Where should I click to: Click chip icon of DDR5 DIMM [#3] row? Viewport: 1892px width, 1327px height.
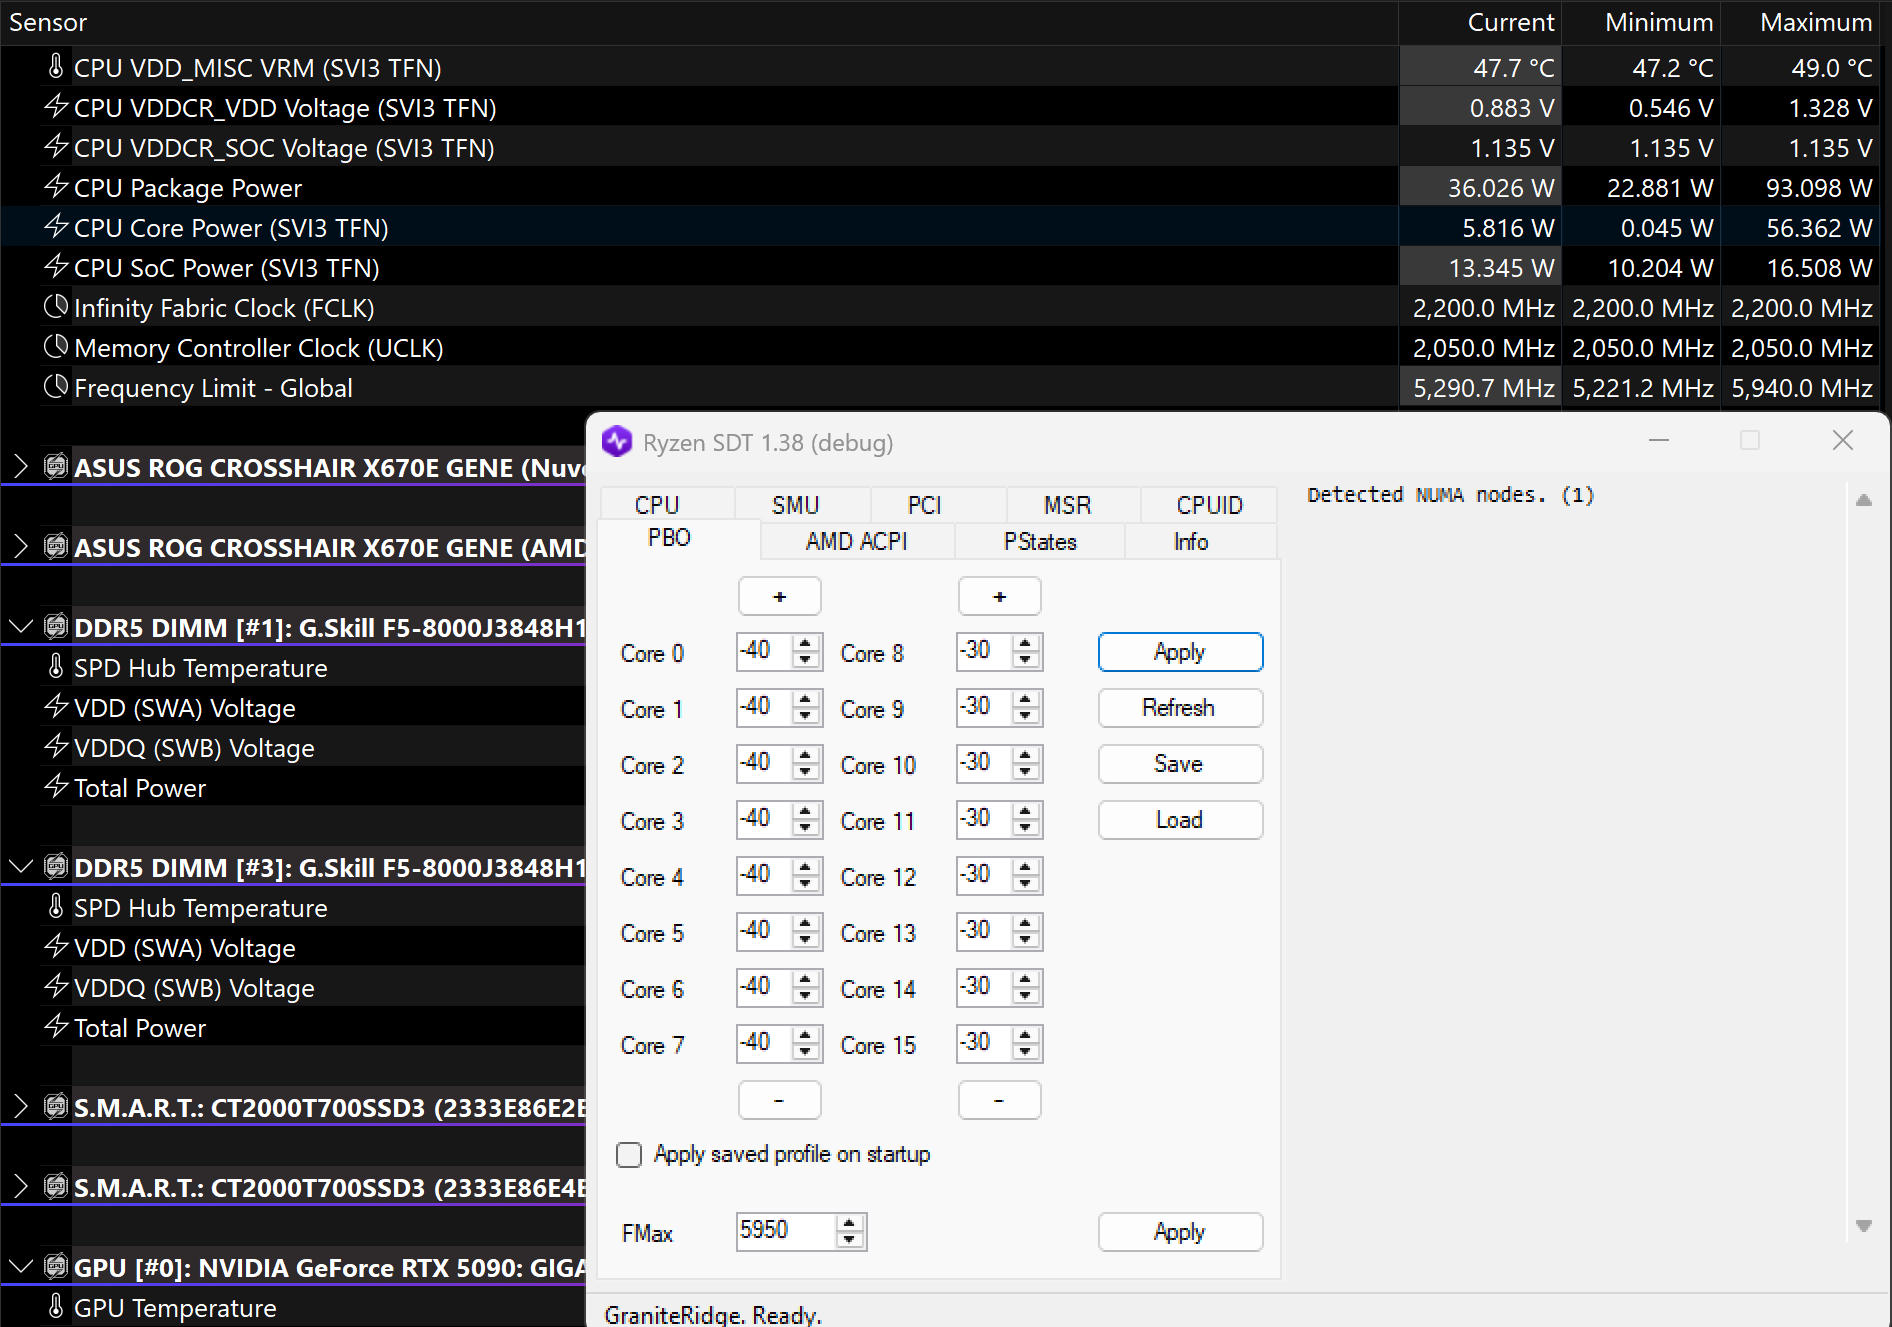tap(56, 866)
